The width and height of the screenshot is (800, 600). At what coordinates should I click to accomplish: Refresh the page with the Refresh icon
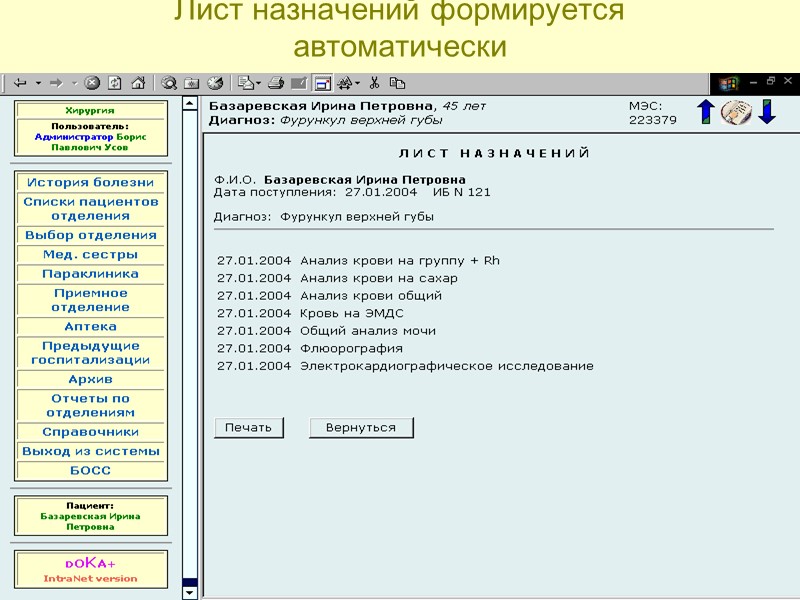pyautogui.click(x=115, y=83)
